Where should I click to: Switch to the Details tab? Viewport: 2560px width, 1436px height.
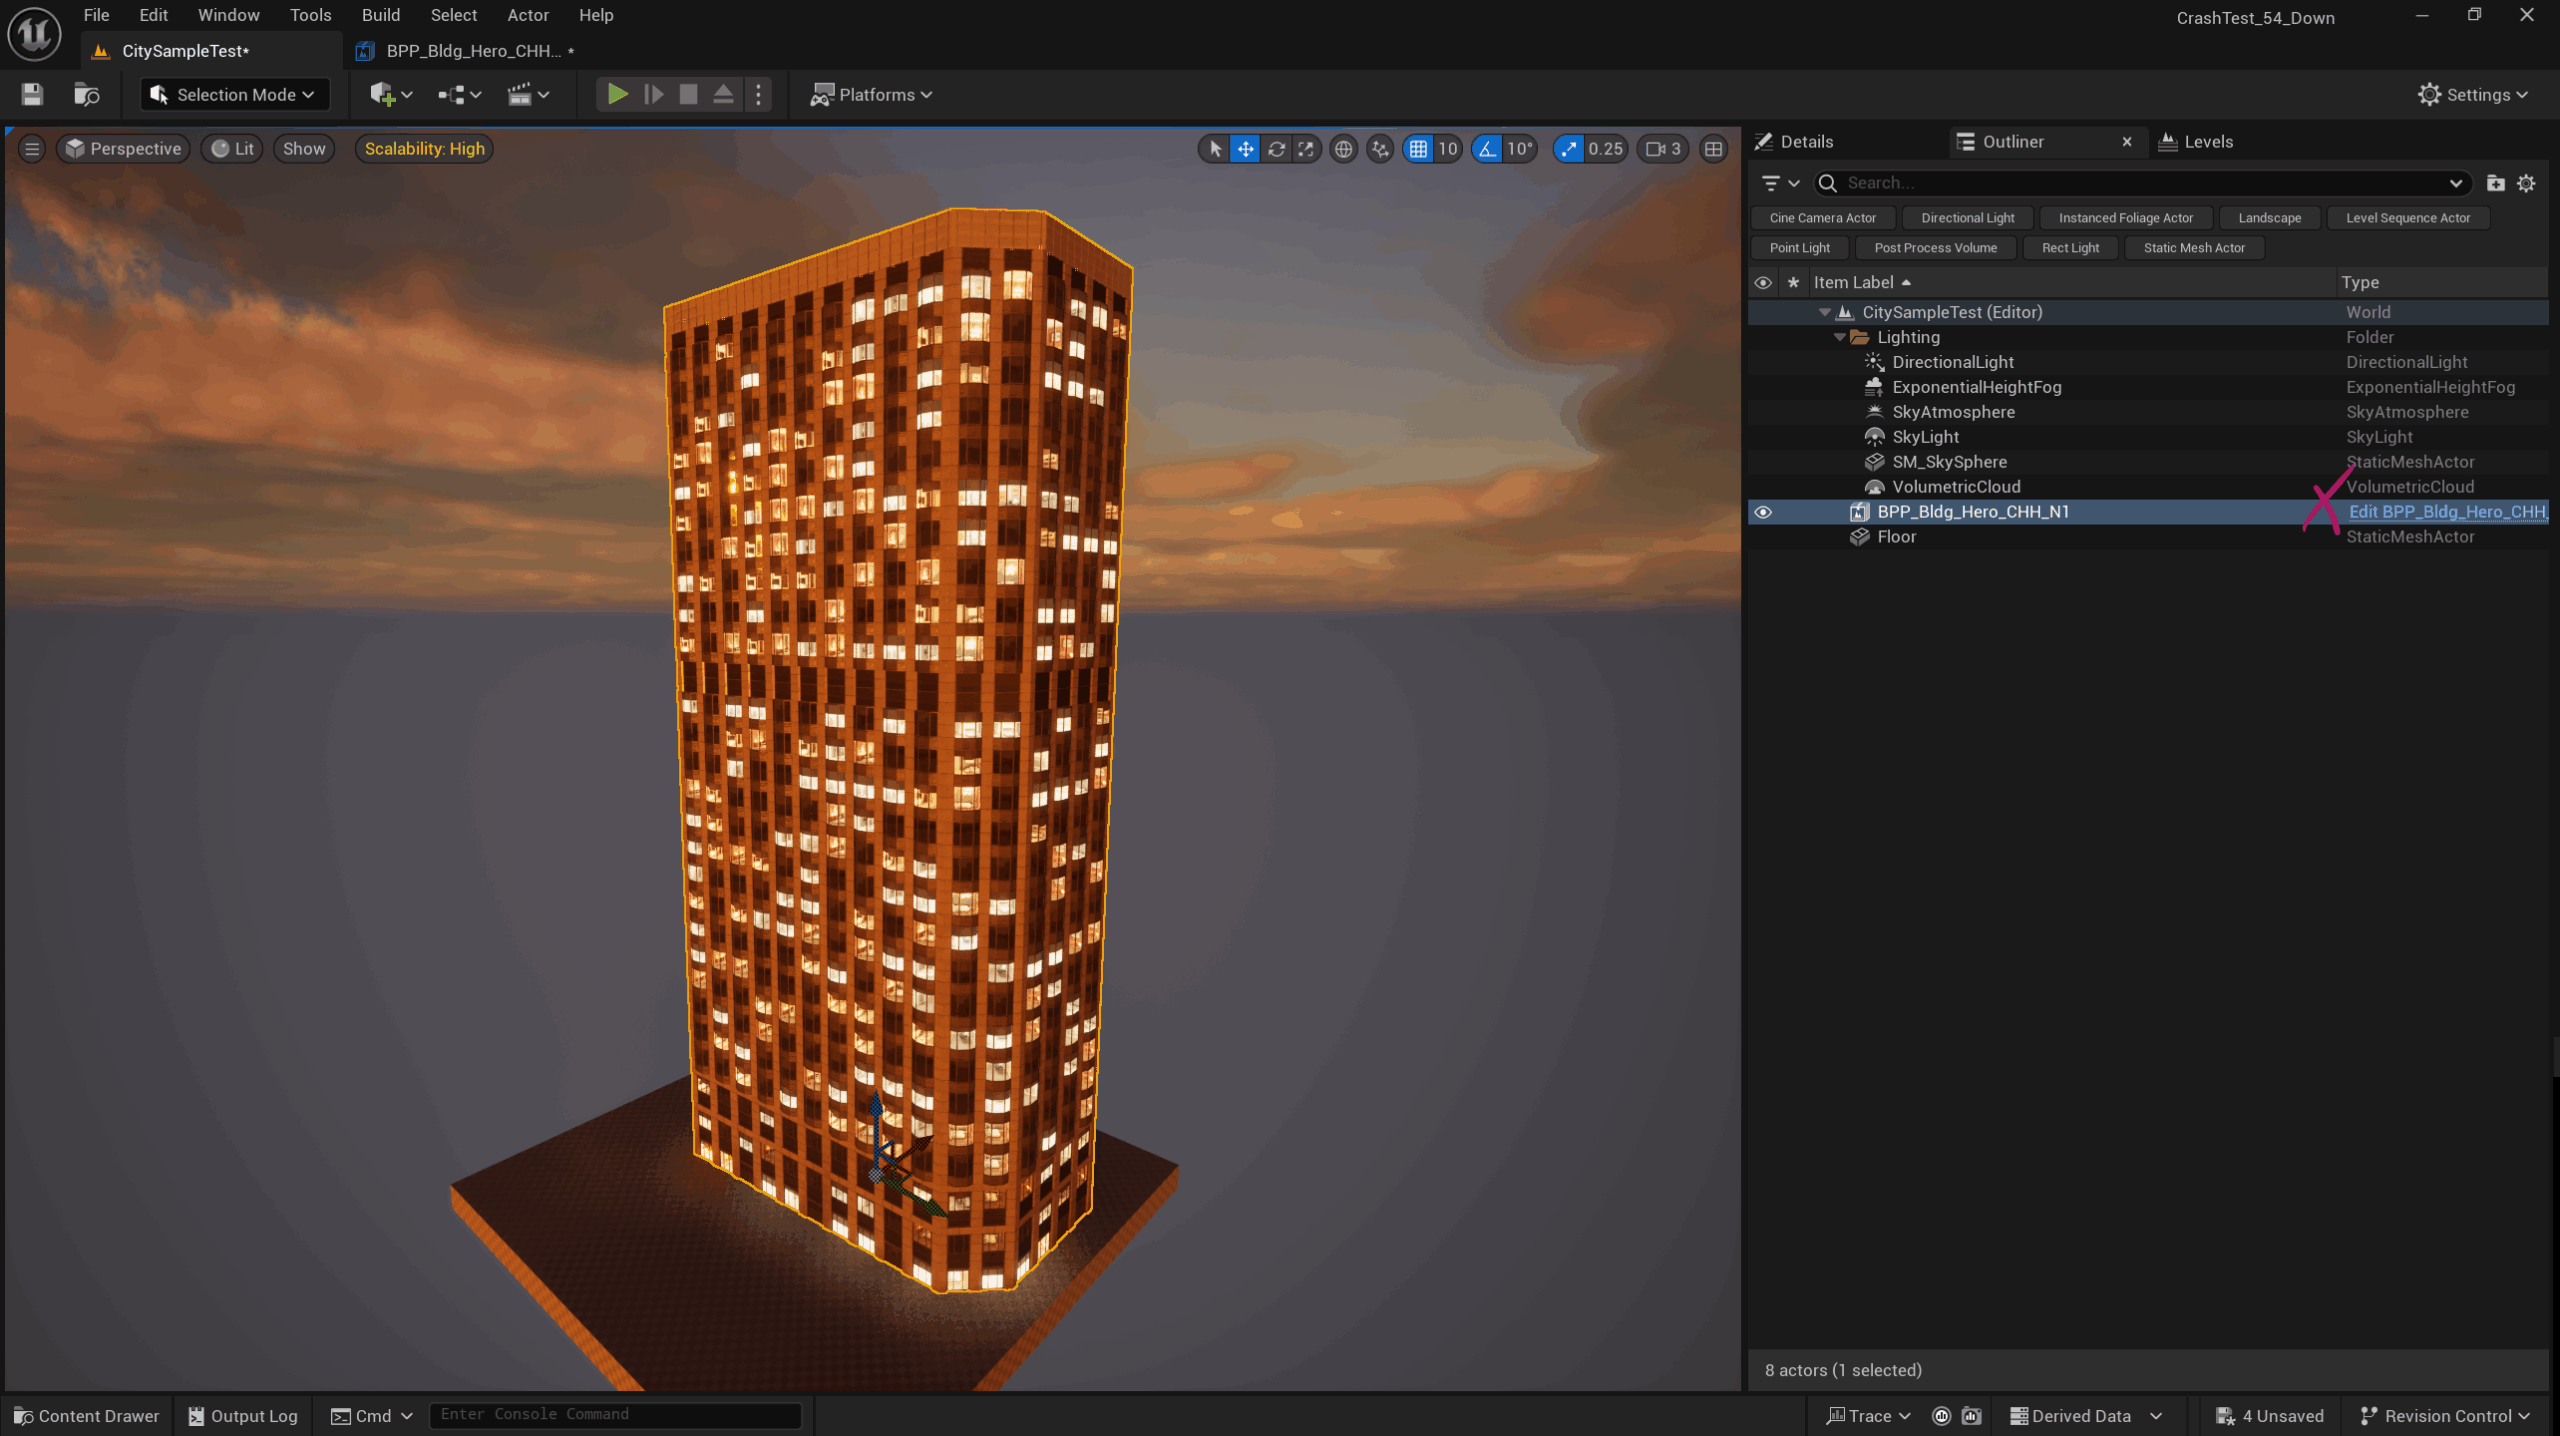click(1805, 141)
